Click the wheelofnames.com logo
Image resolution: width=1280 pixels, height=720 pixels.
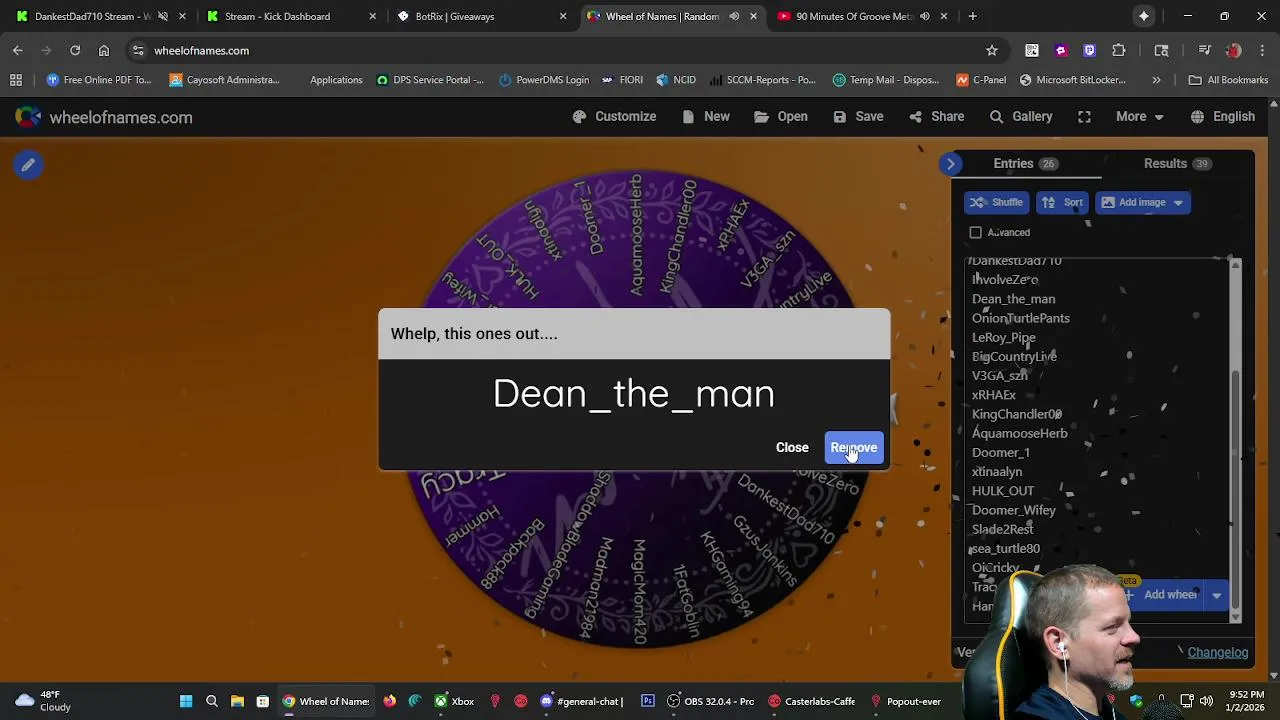tap(103, 117)
